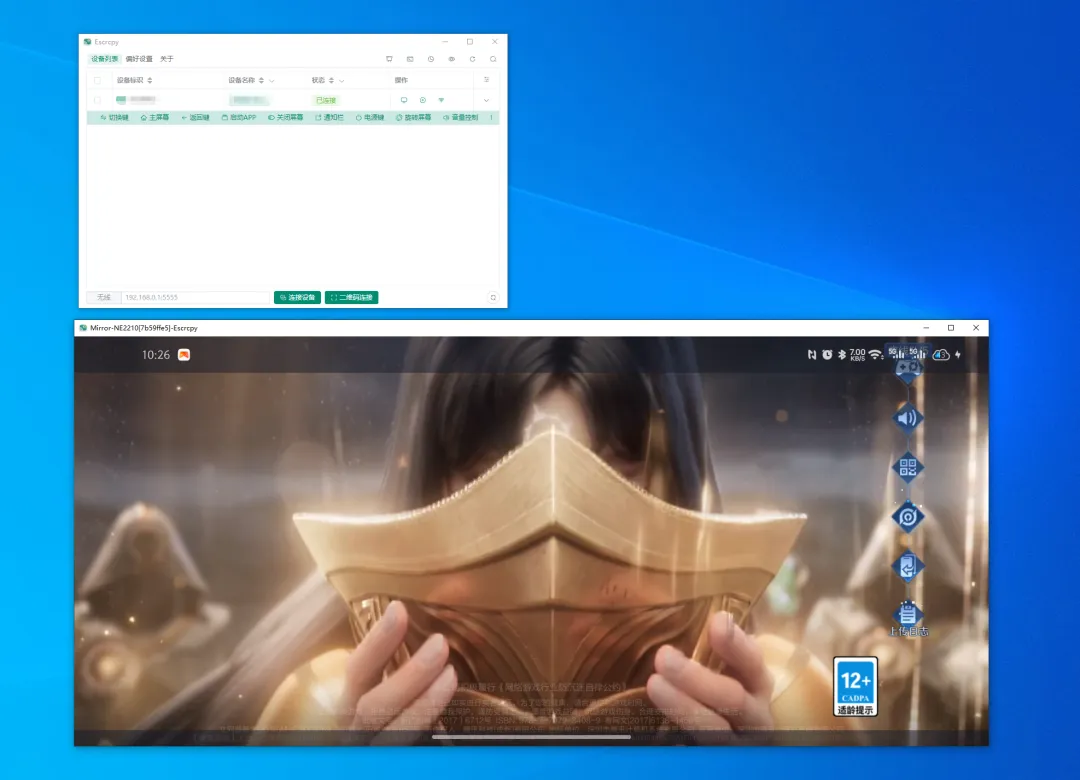Click the eye icon in top toolbar

451,59
